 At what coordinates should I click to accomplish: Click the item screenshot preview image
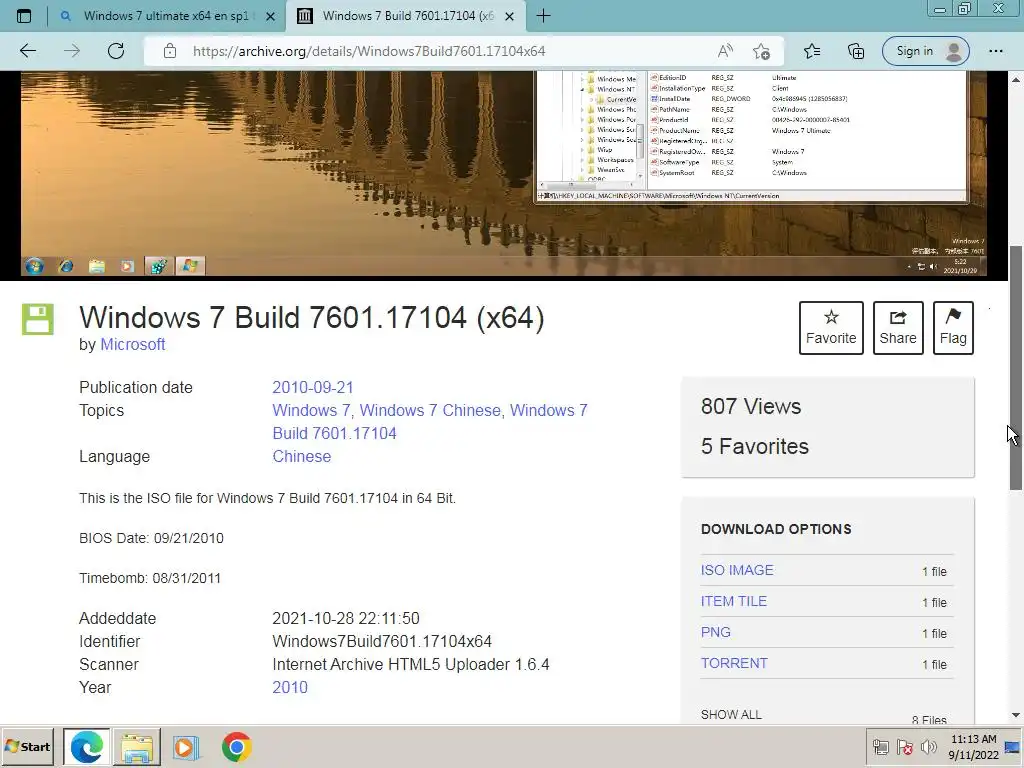504,174
